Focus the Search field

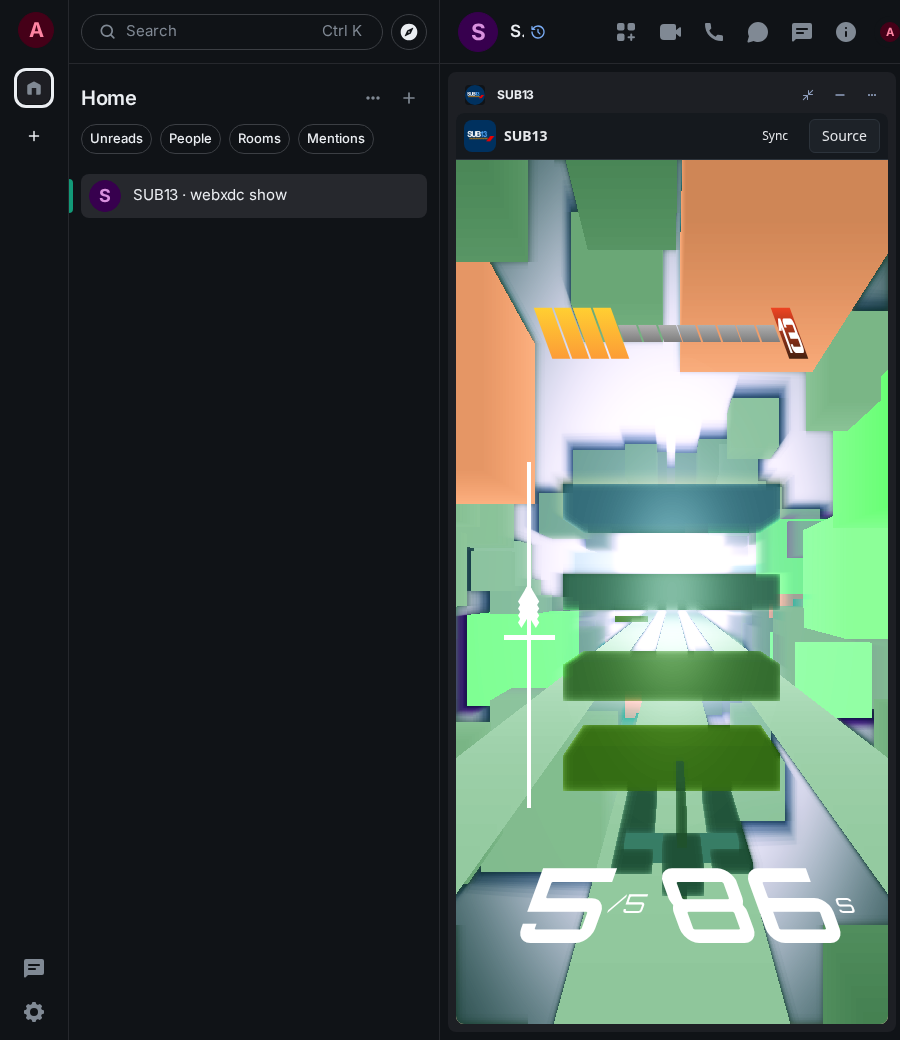click(231, 32)
